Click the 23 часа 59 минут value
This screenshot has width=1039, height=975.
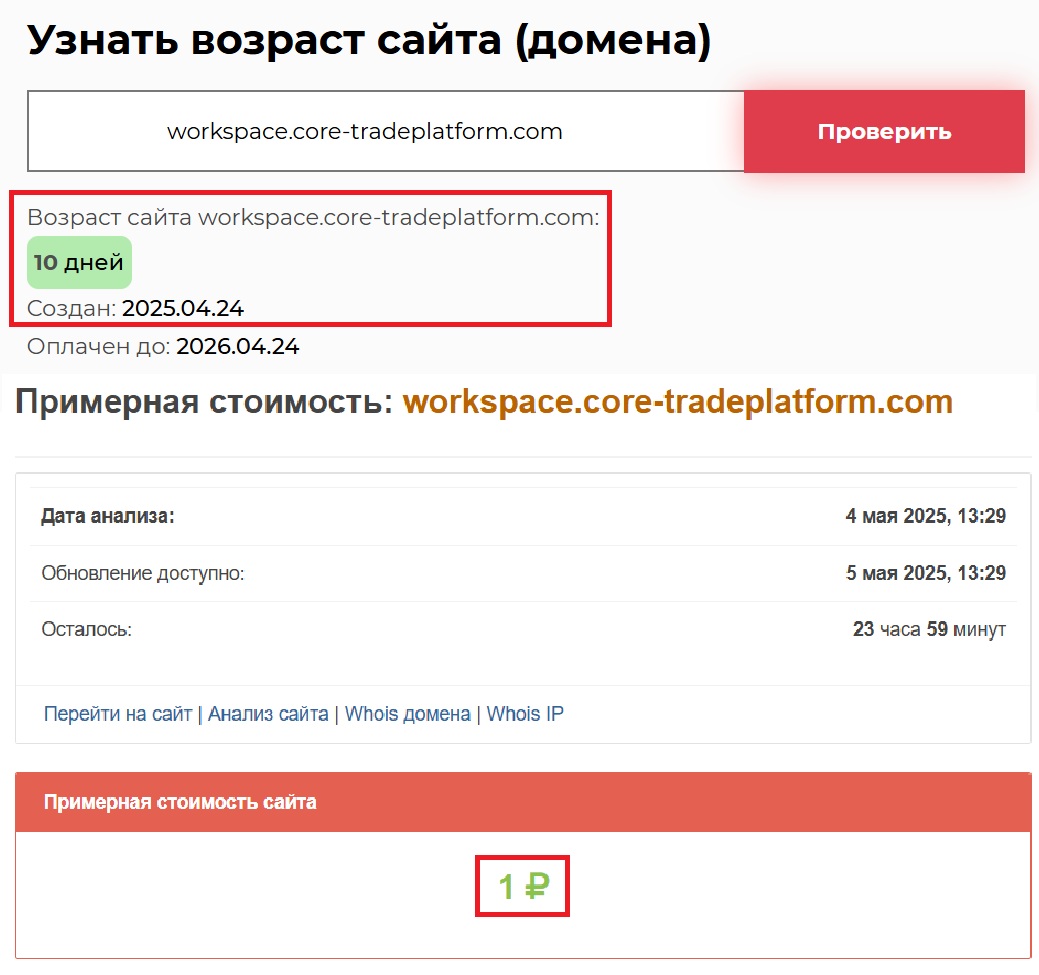[x=929, y=630]
